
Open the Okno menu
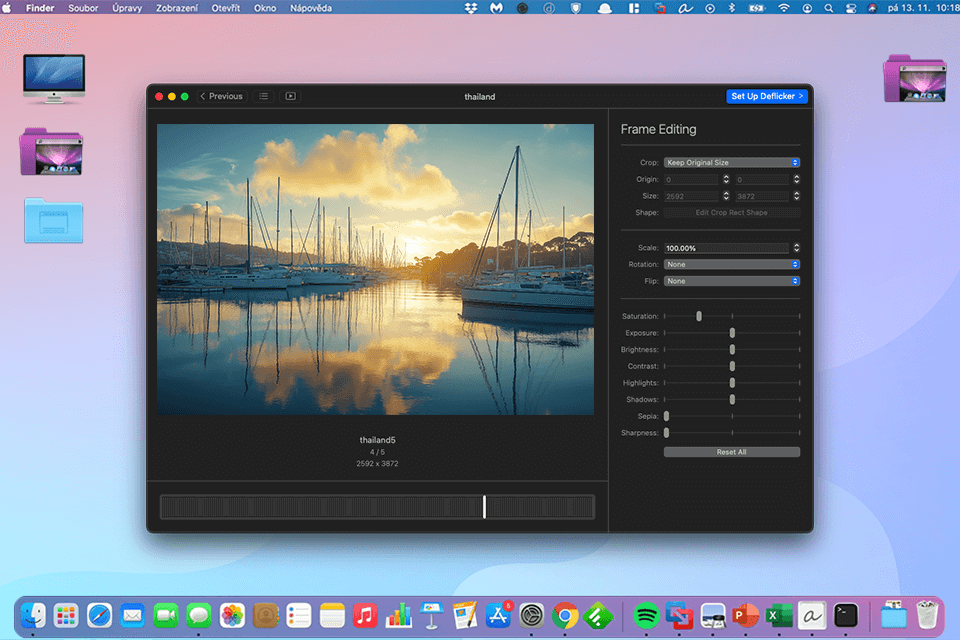(x=265, y=8)
